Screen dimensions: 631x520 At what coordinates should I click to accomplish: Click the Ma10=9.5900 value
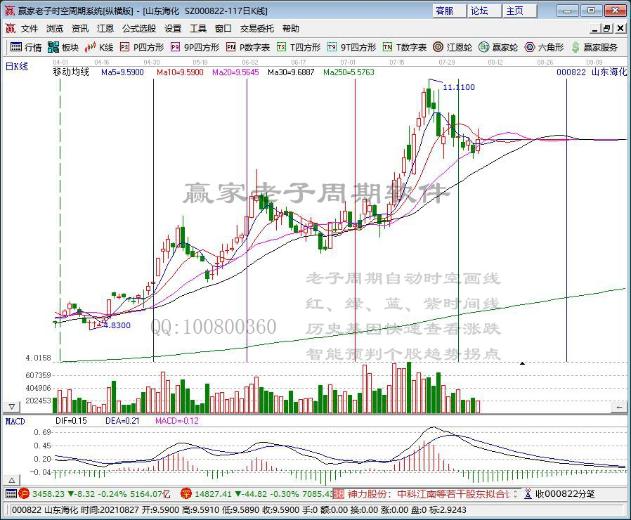[180, 72]
